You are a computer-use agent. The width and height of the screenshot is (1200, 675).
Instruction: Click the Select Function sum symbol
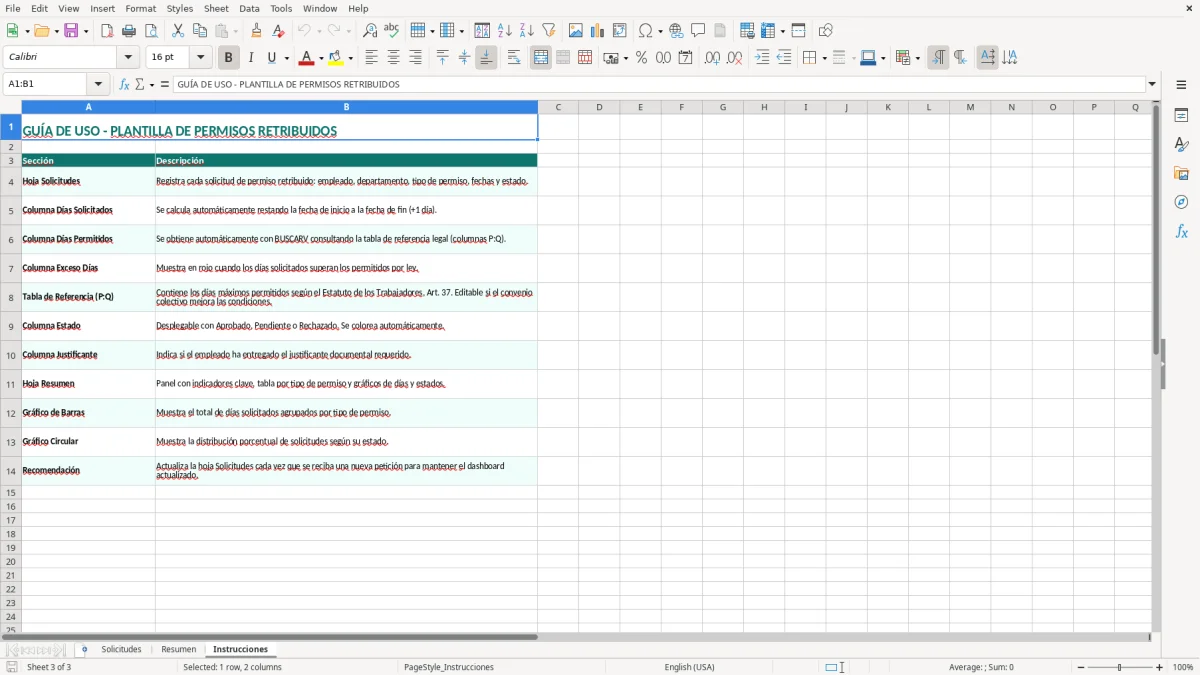pos(140,85)
